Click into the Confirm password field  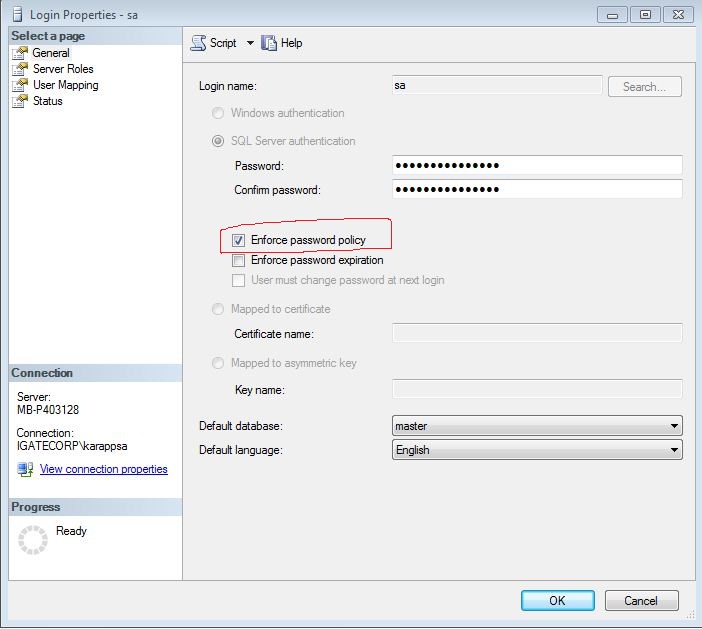pos(537,189)
